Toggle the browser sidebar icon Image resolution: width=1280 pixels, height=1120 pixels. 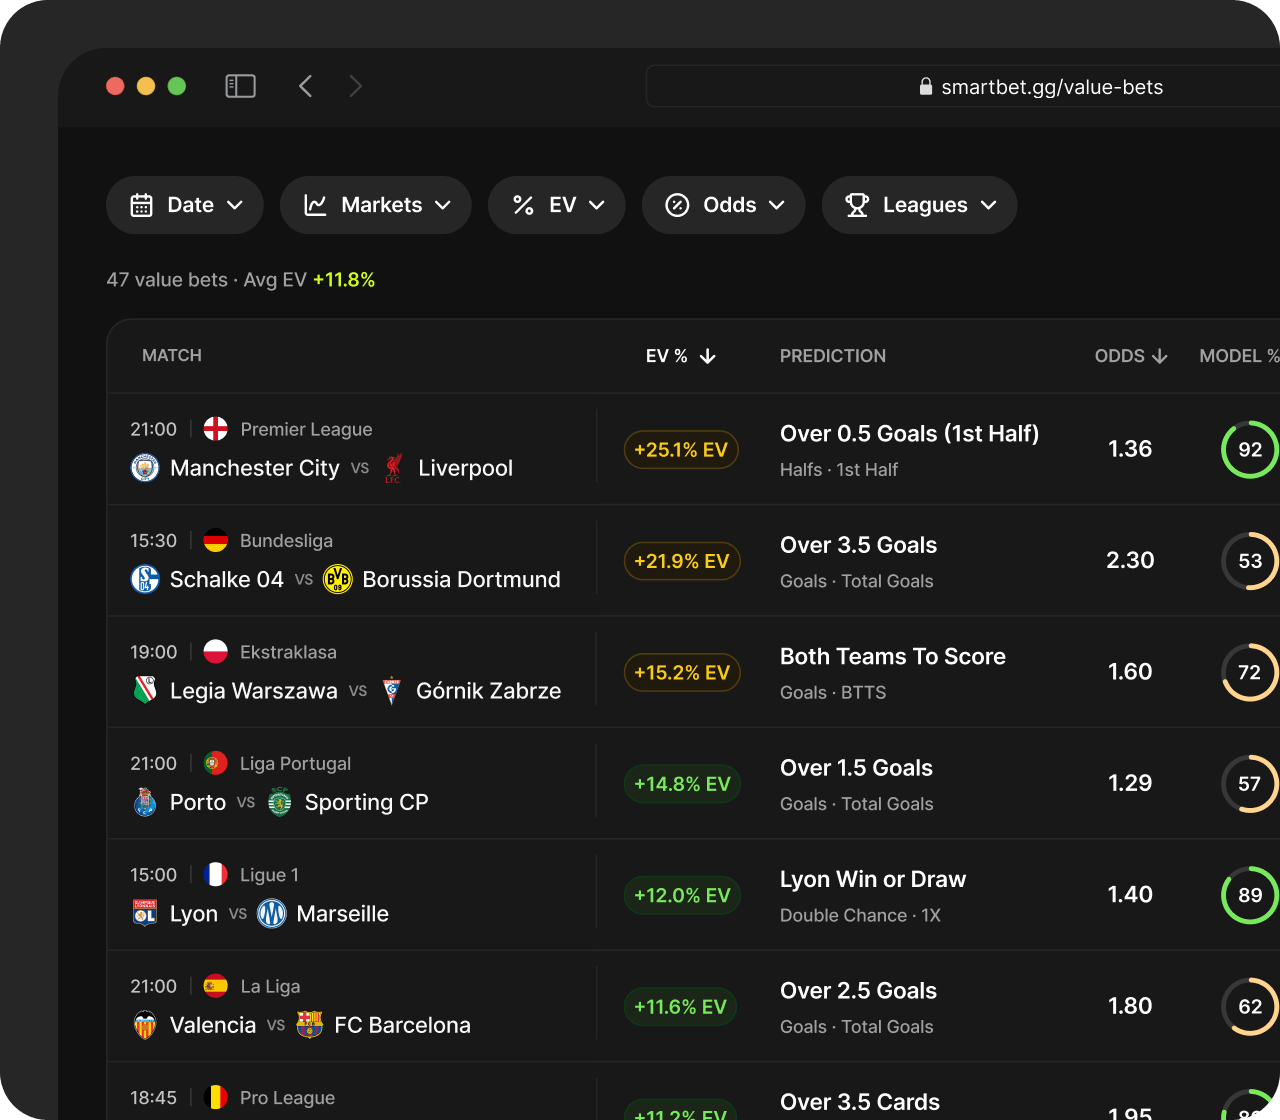click(x=240, y=86)
